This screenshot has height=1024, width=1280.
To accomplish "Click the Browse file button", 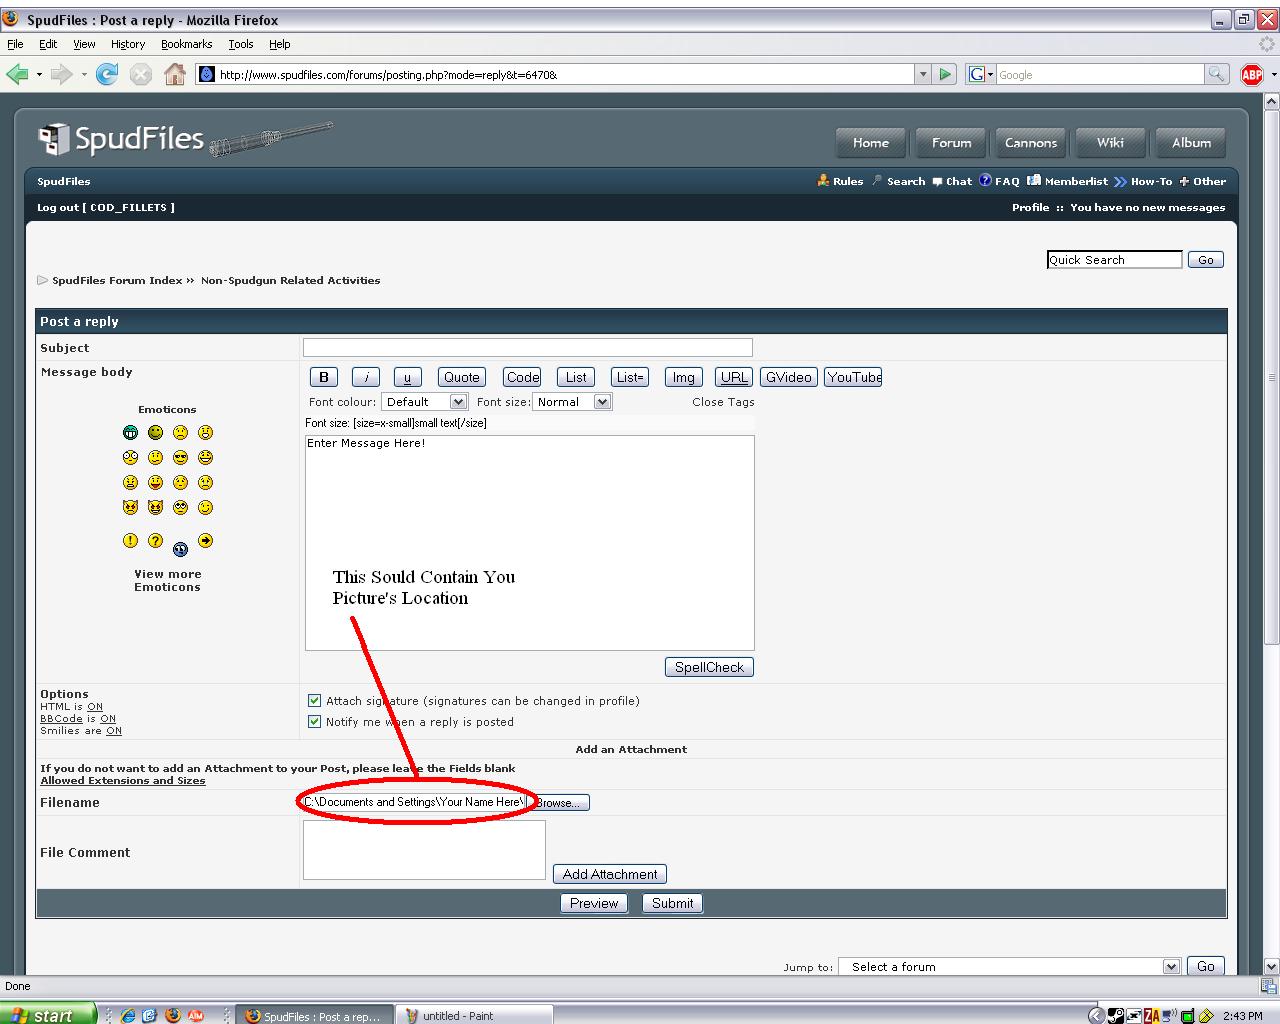I will point(559,803).
